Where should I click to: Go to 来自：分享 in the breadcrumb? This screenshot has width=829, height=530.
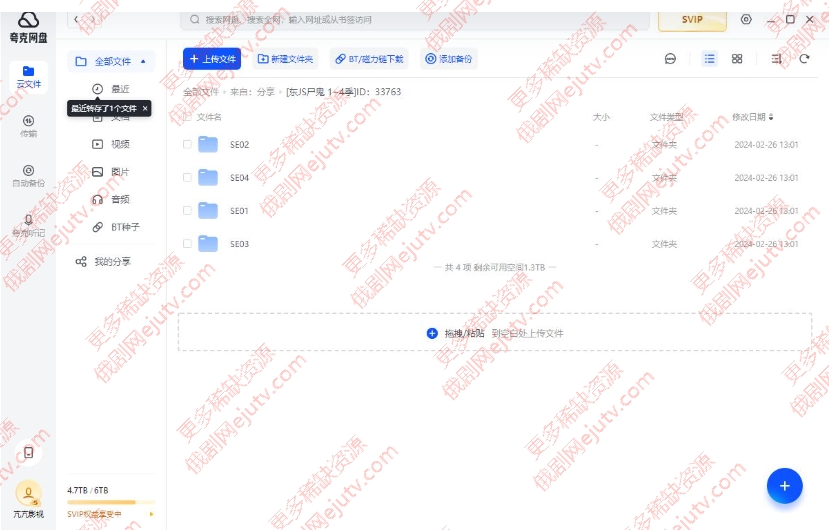point(252,92)
